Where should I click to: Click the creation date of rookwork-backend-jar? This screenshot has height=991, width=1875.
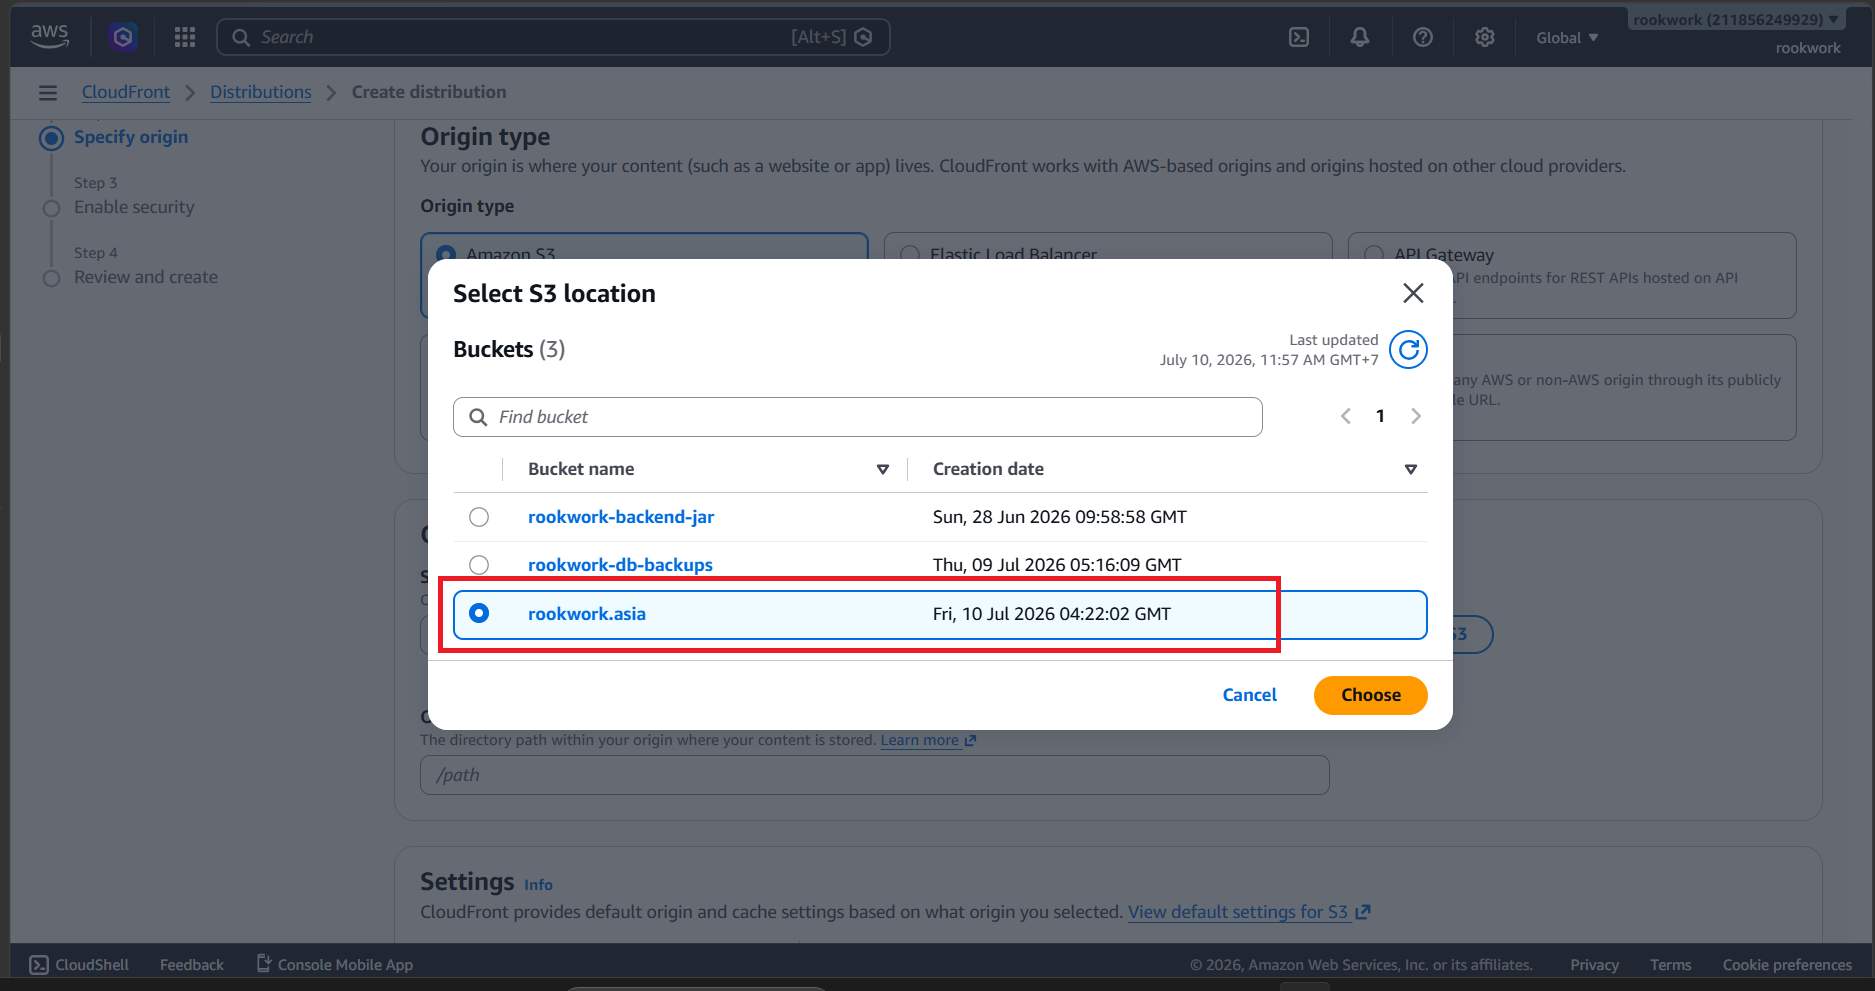(1060, 517)
